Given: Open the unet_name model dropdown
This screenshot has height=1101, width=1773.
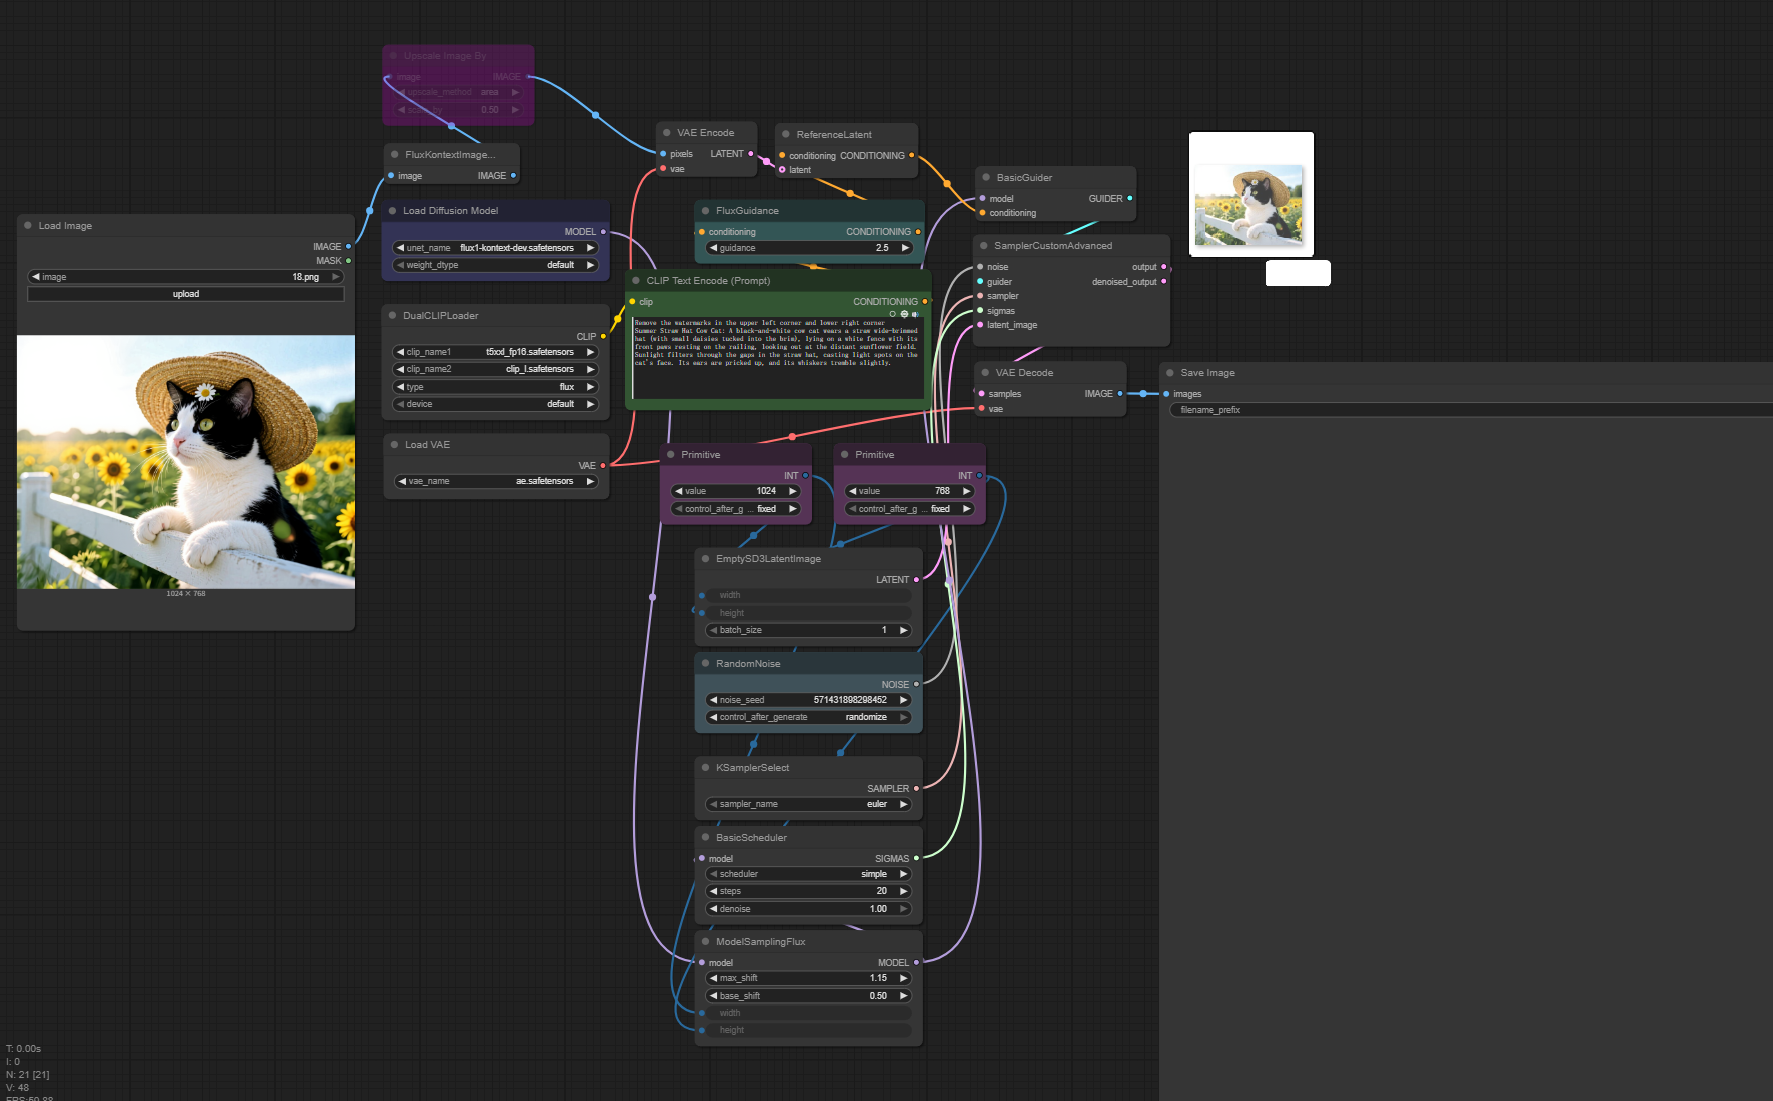Looking at the screenshot, I should click(x=496, y=248).
